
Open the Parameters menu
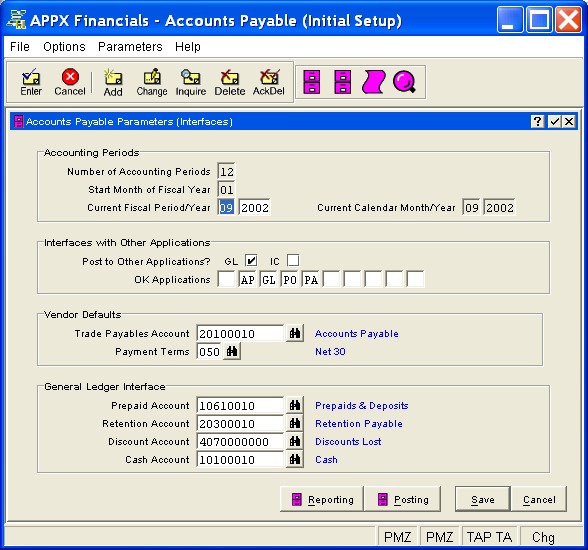point(130,47)
